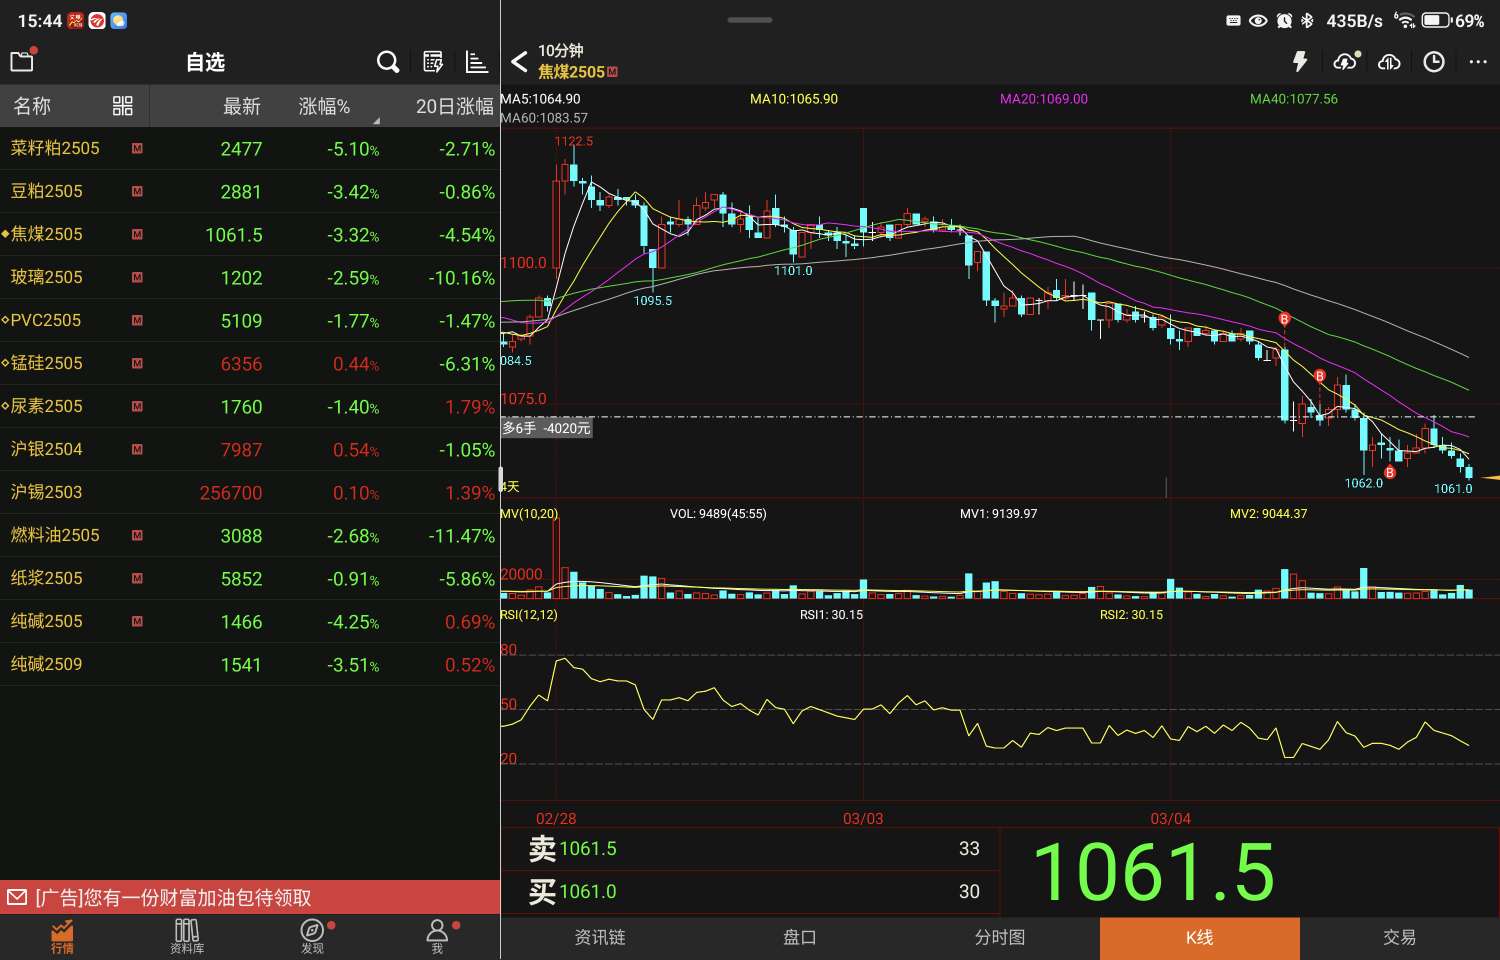1500x960 pixels.
Task: Tap the lightning quick-order icon
Action: 1300,62
